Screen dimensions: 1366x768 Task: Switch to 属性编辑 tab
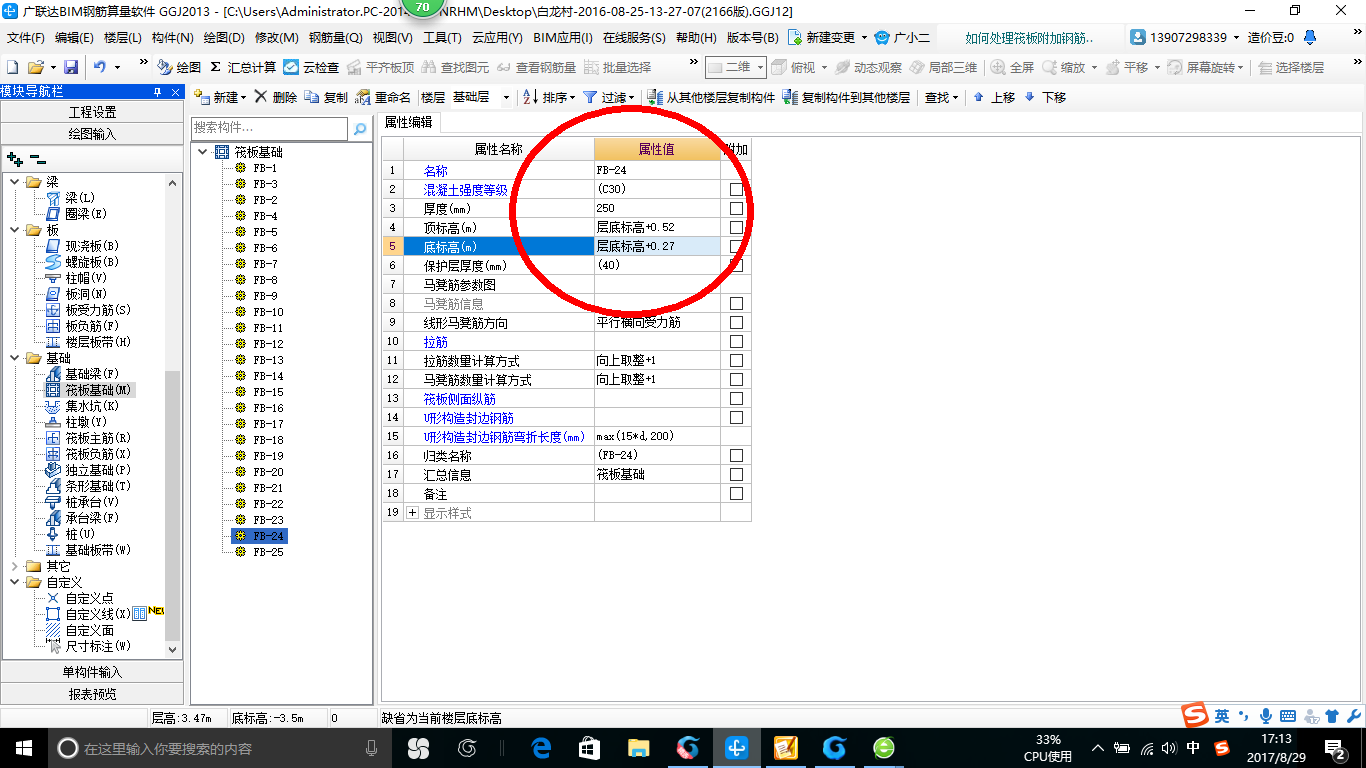tap(409, 122)
